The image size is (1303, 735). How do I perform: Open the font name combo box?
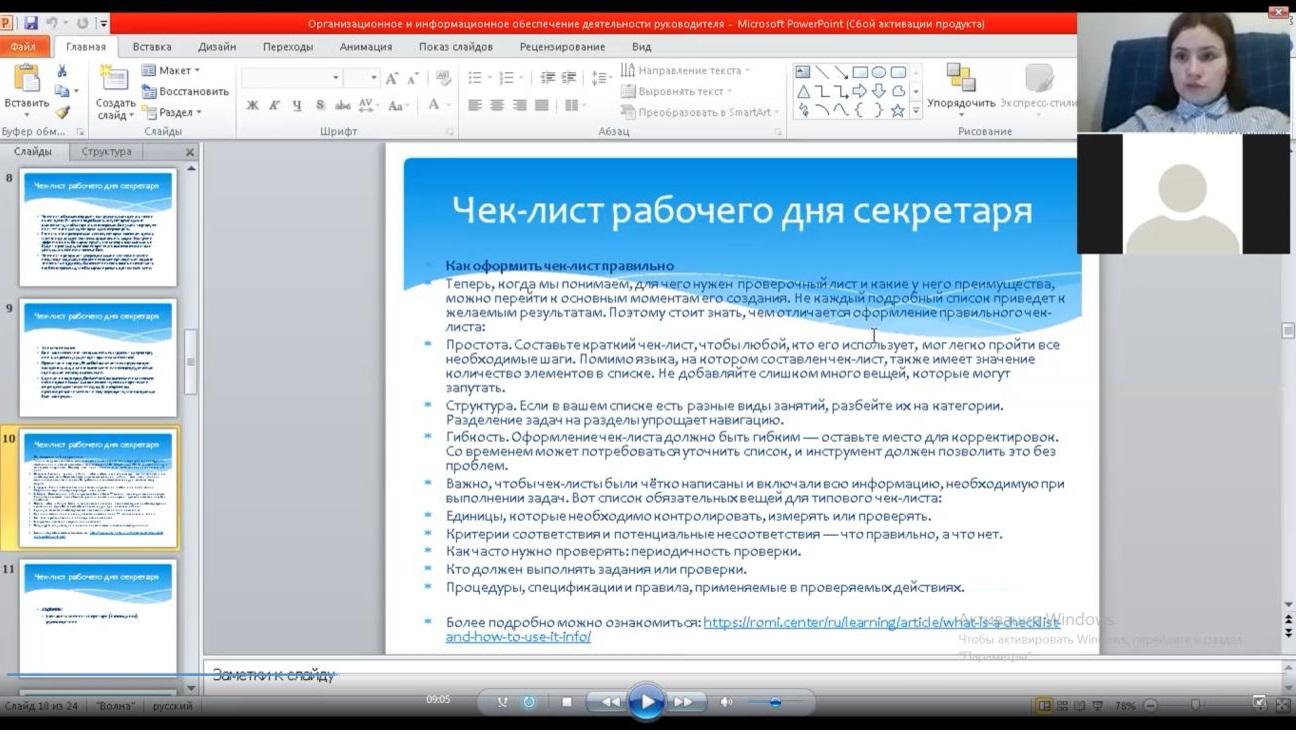tap(291, 78)
